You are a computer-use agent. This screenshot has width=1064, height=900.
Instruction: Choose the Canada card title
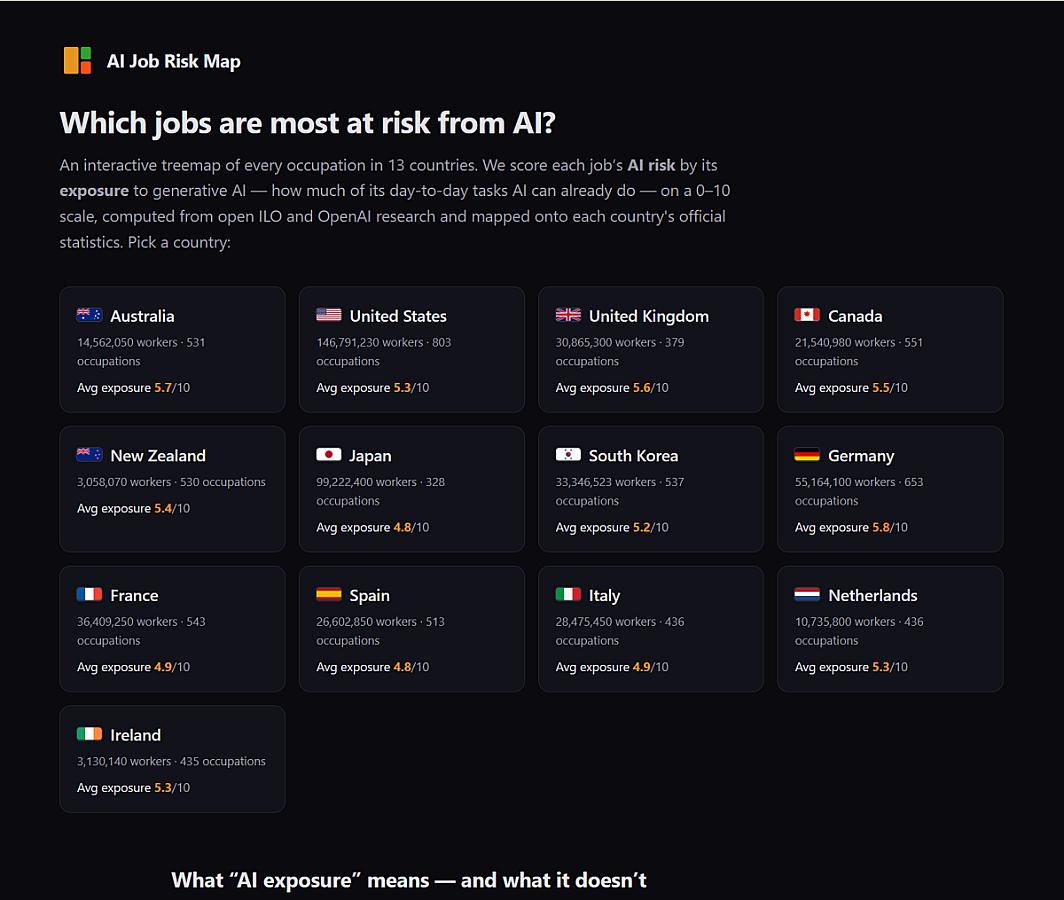[855, 316]
